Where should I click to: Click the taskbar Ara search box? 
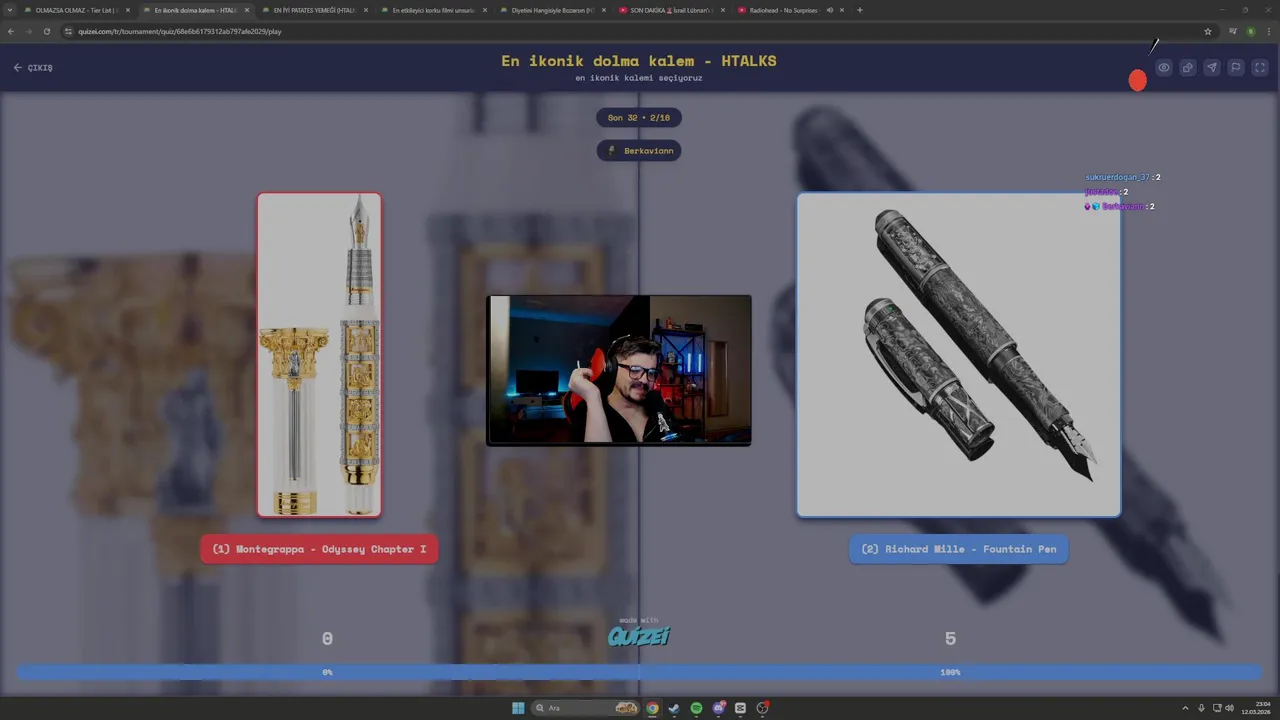point(586,708)
